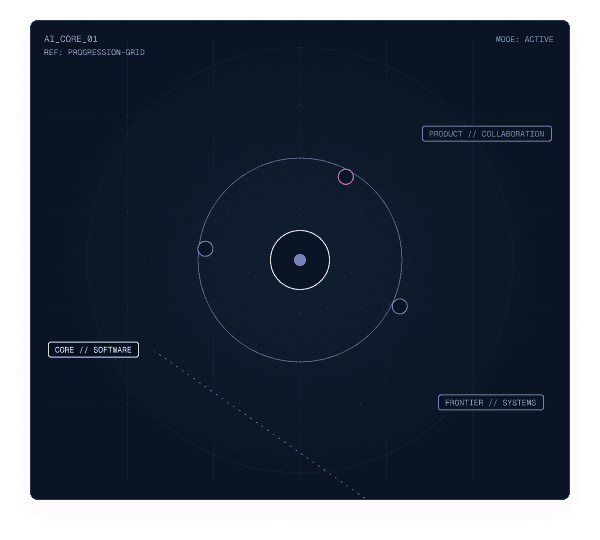Open the PRODUCT // COLLABORATION label
Viewport: 600px width, 540px height.
(x=487, y=134)
